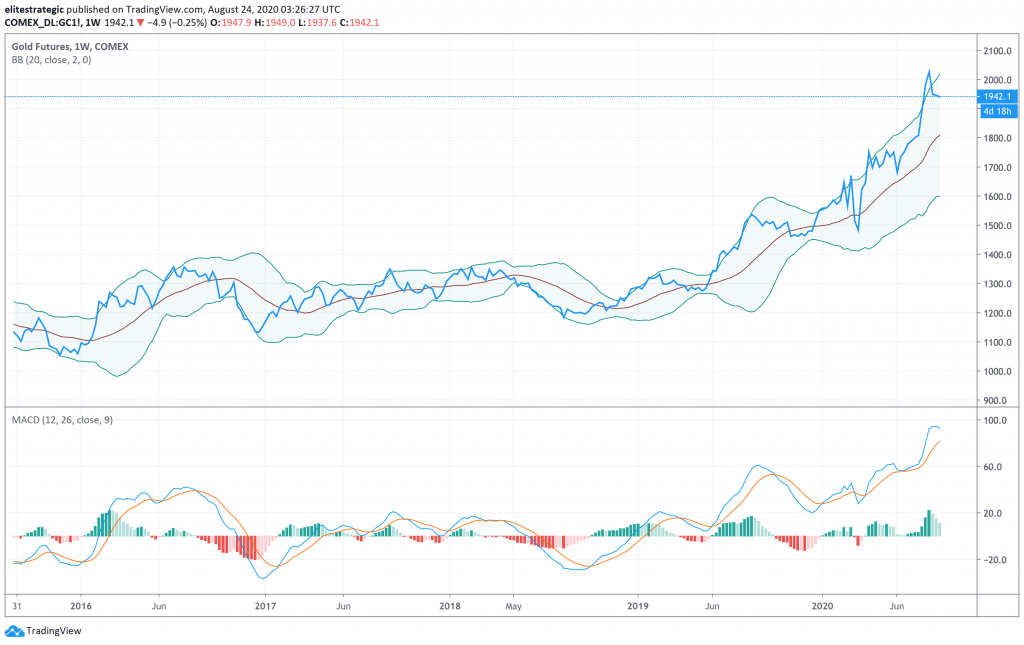Click the 'COMEX_DL:GC1!' symbol text
The image size is (1024, 645).
click(x=42, y=22)
